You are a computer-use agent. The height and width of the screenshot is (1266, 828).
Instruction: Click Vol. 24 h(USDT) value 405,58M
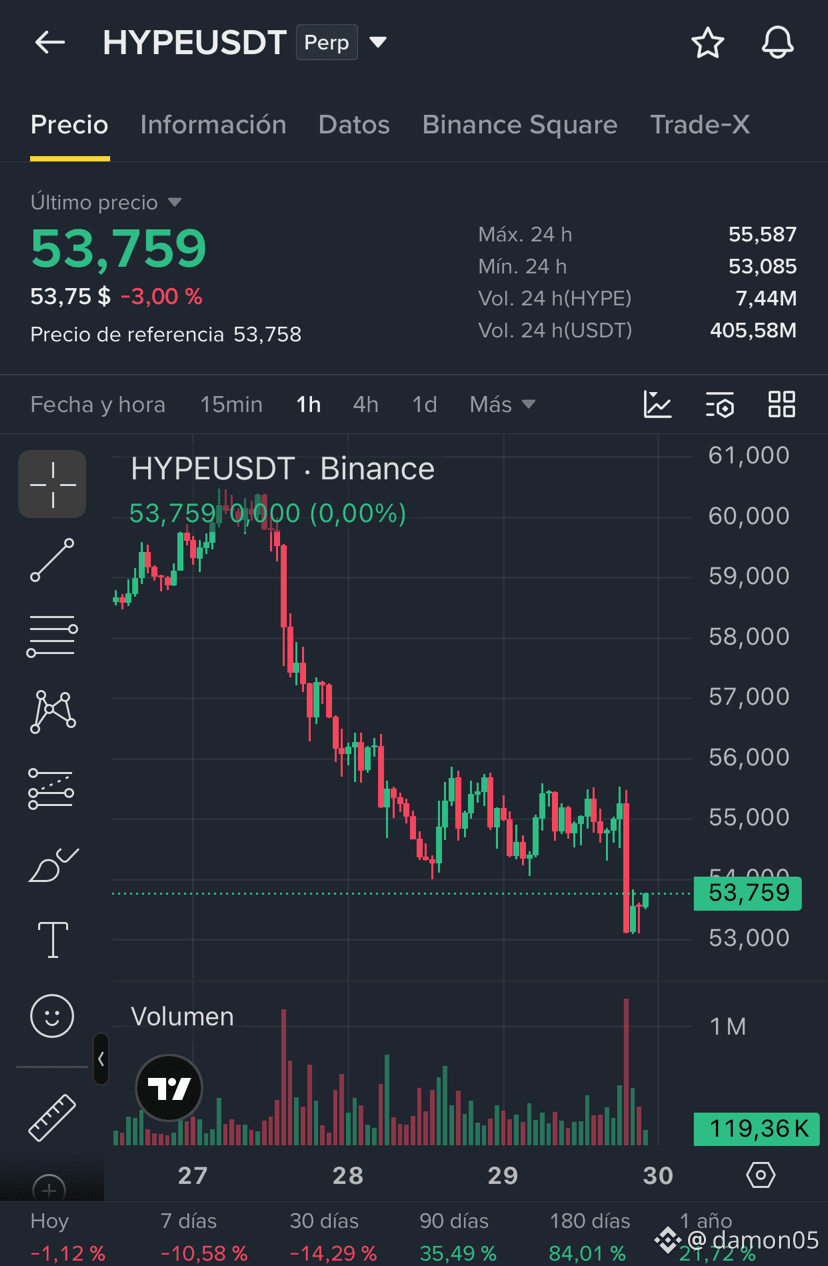753,330
